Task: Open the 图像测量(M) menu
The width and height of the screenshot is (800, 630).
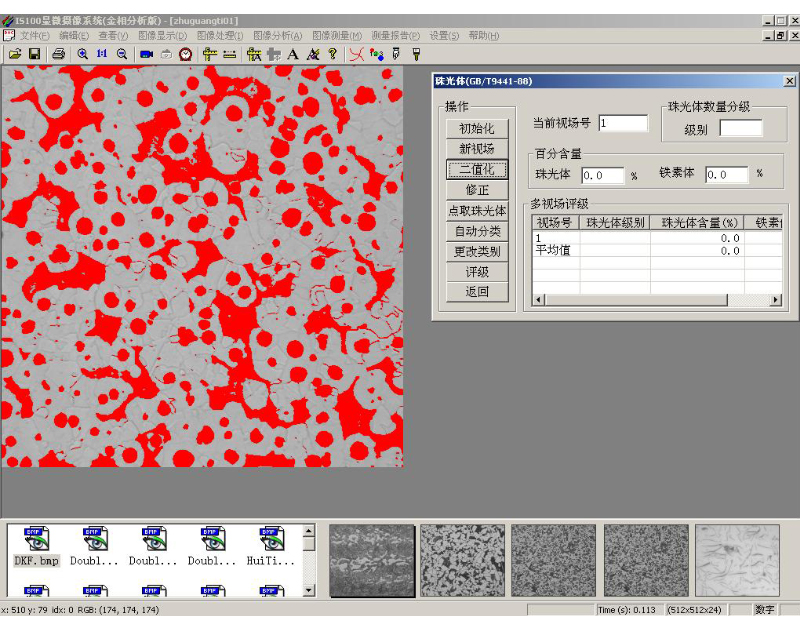Action: (x=337, y=36)
